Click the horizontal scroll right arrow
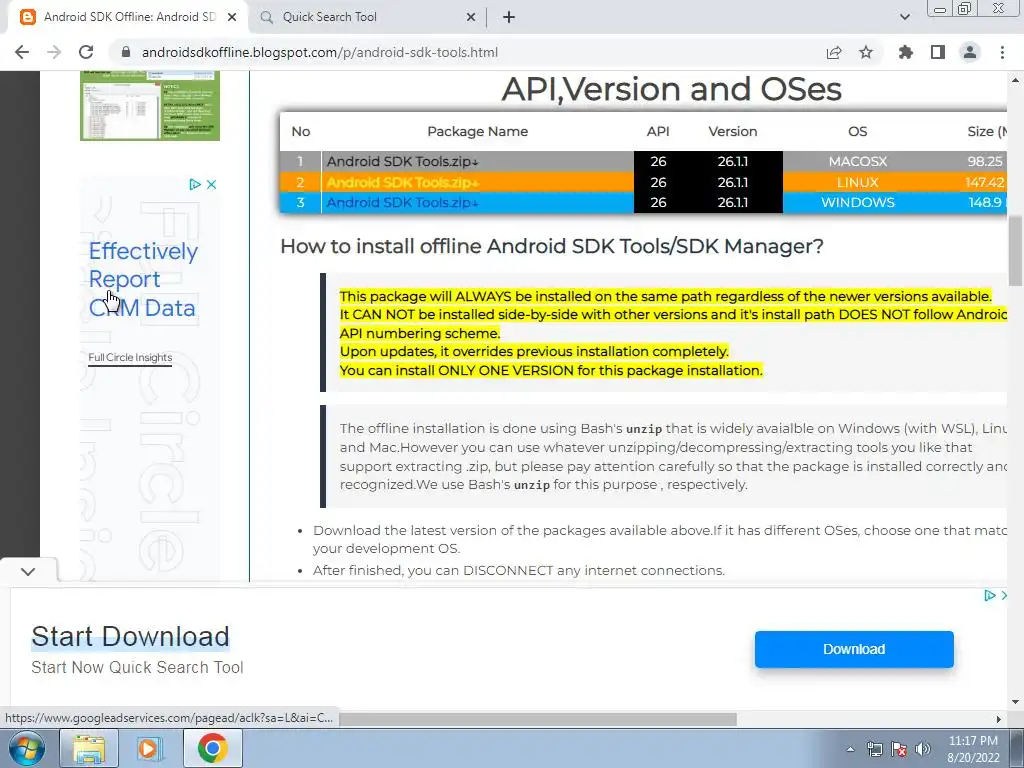The height and width of the screenshot is (768, 1024). (x=999, y=719)
